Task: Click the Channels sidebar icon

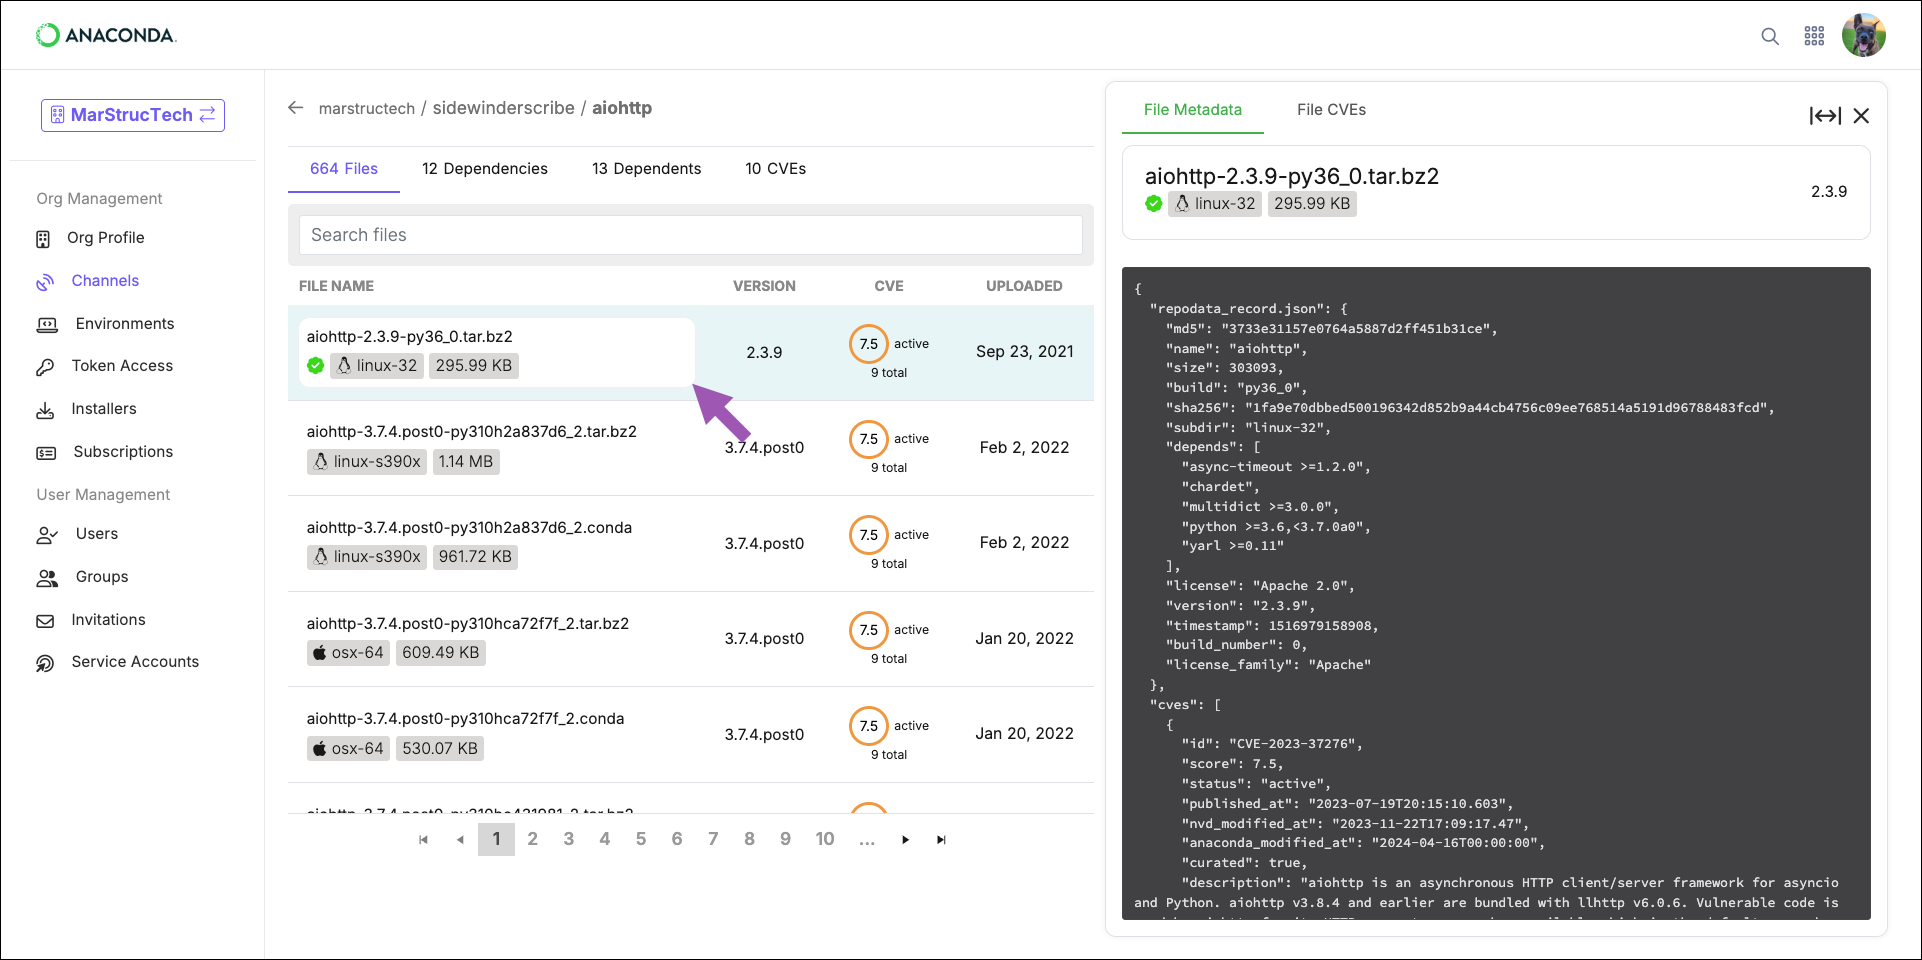Action: (x=45, y=282)
